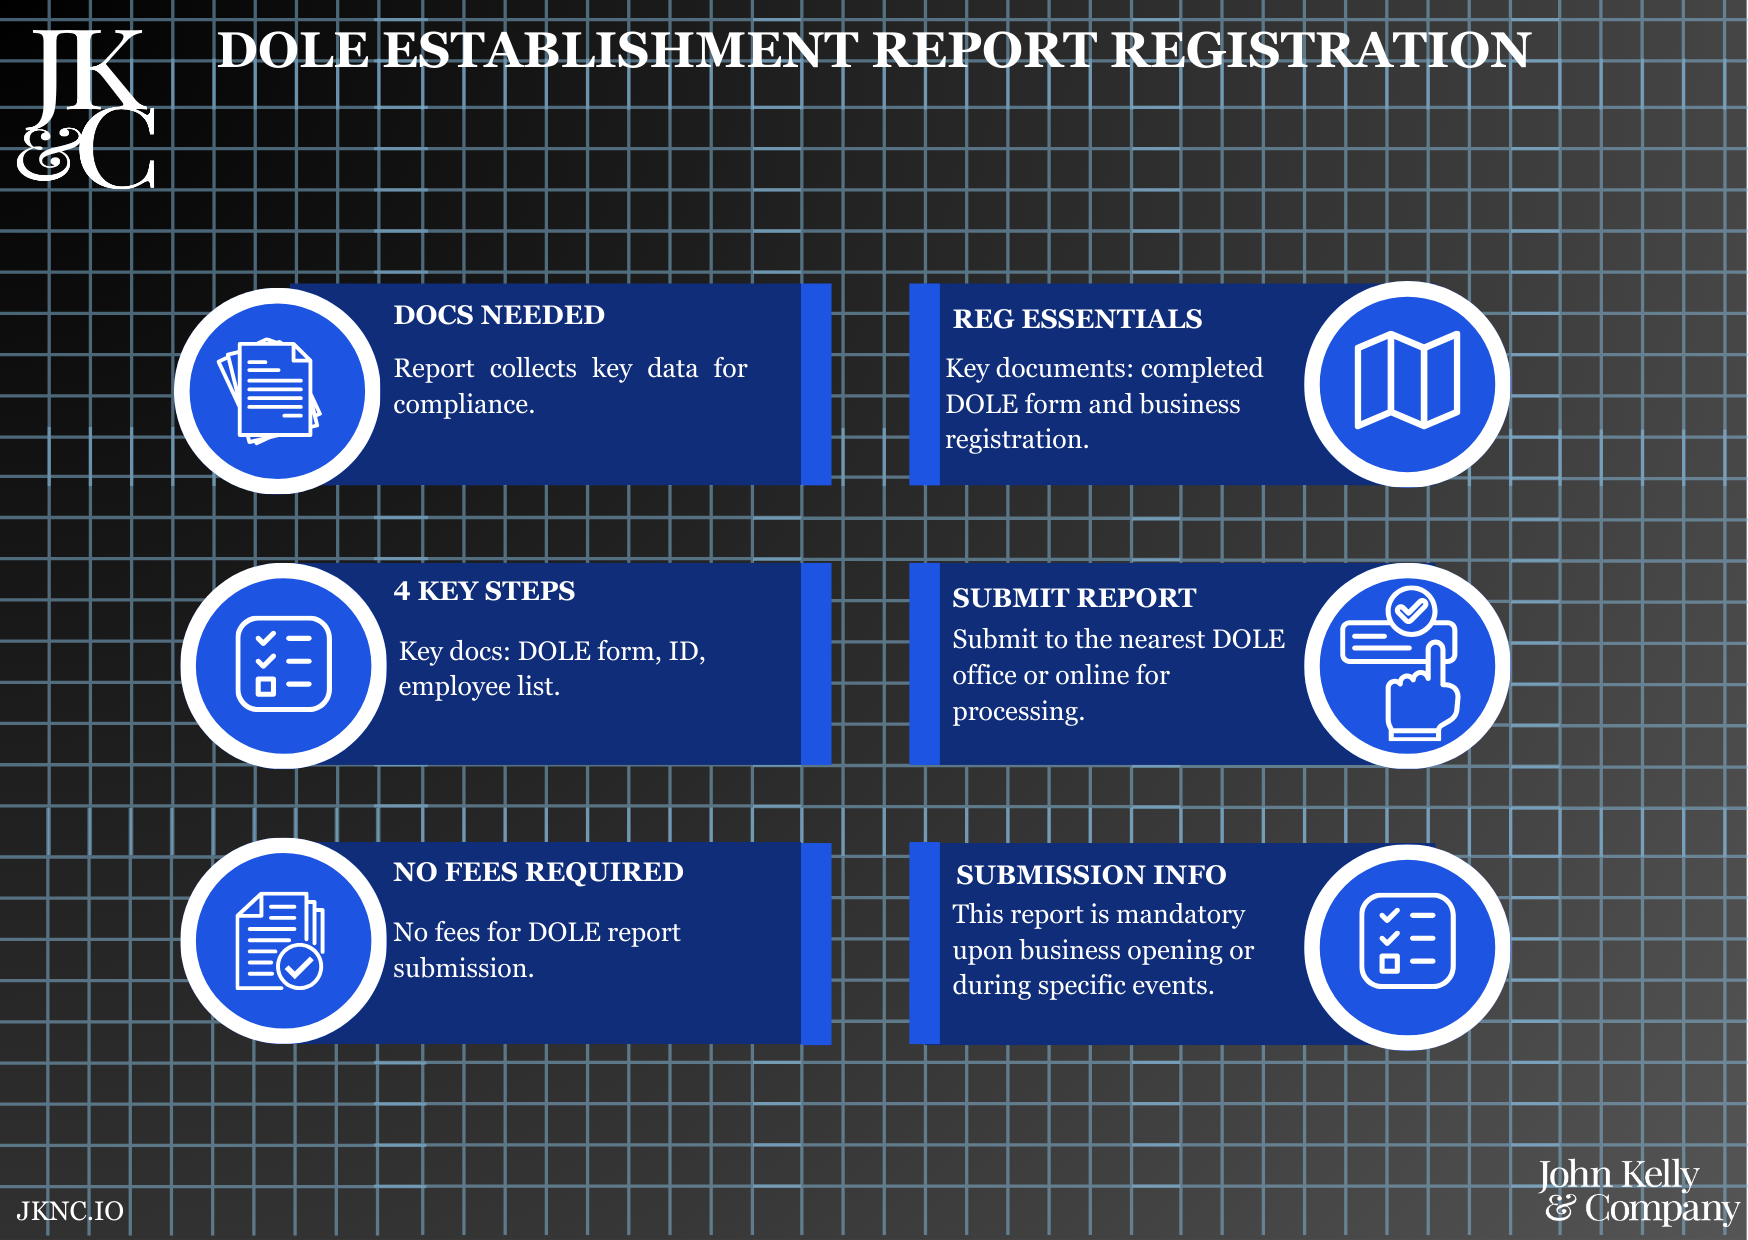The width and height of the screenshot is (1748, 1240).
Task: Click the REG ESSENTIALS heading text
Action: (1077, 320)
